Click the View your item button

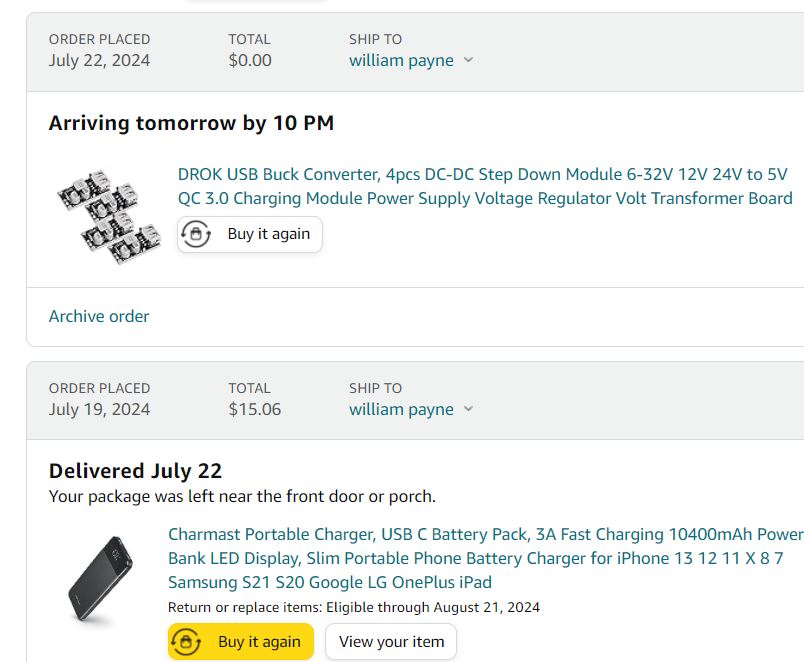point(391,641)
